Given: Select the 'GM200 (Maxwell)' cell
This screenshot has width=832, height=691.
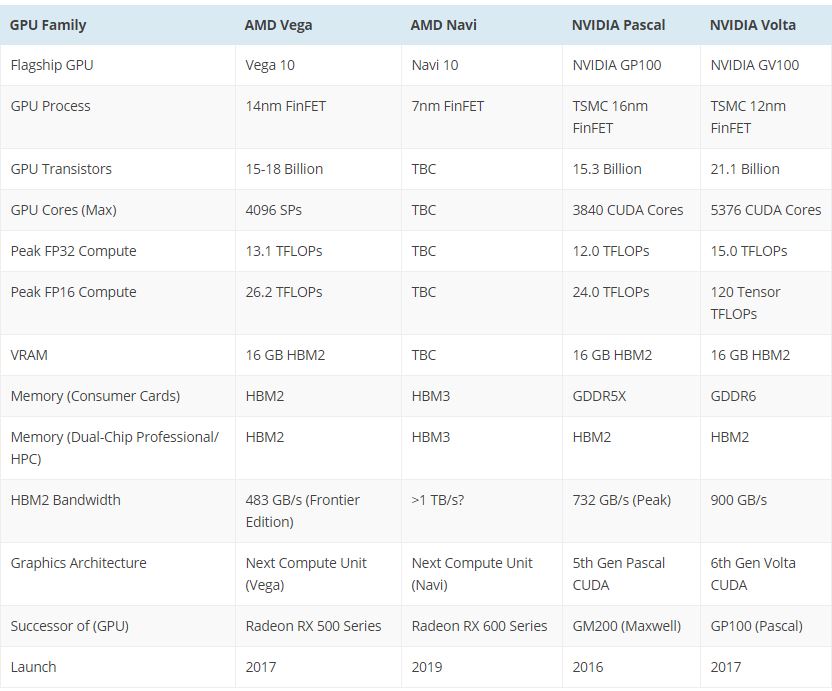Looking at the screenshot, I should 626,626.
